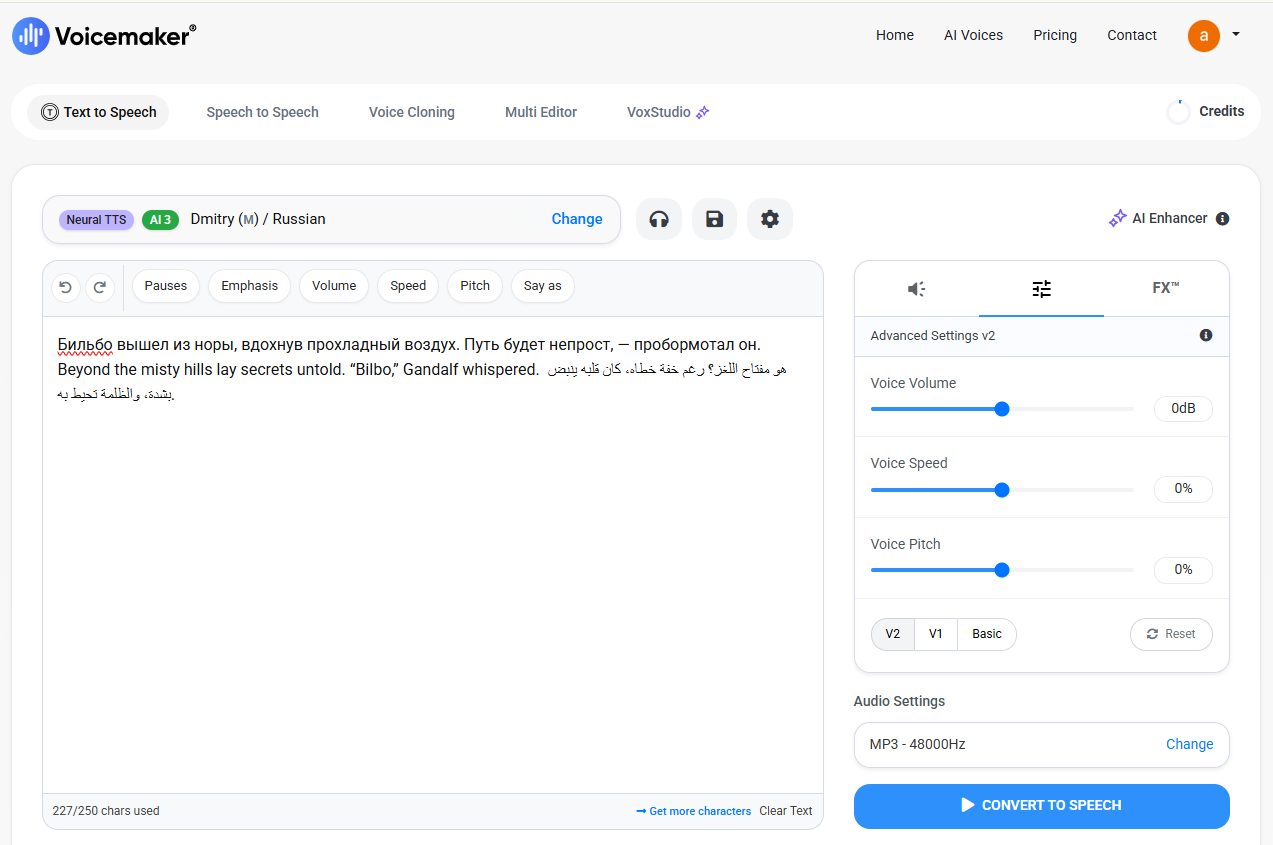Click the floppy disk save icon
This screenshot has height=845, width=1273.
coord(714,219)
